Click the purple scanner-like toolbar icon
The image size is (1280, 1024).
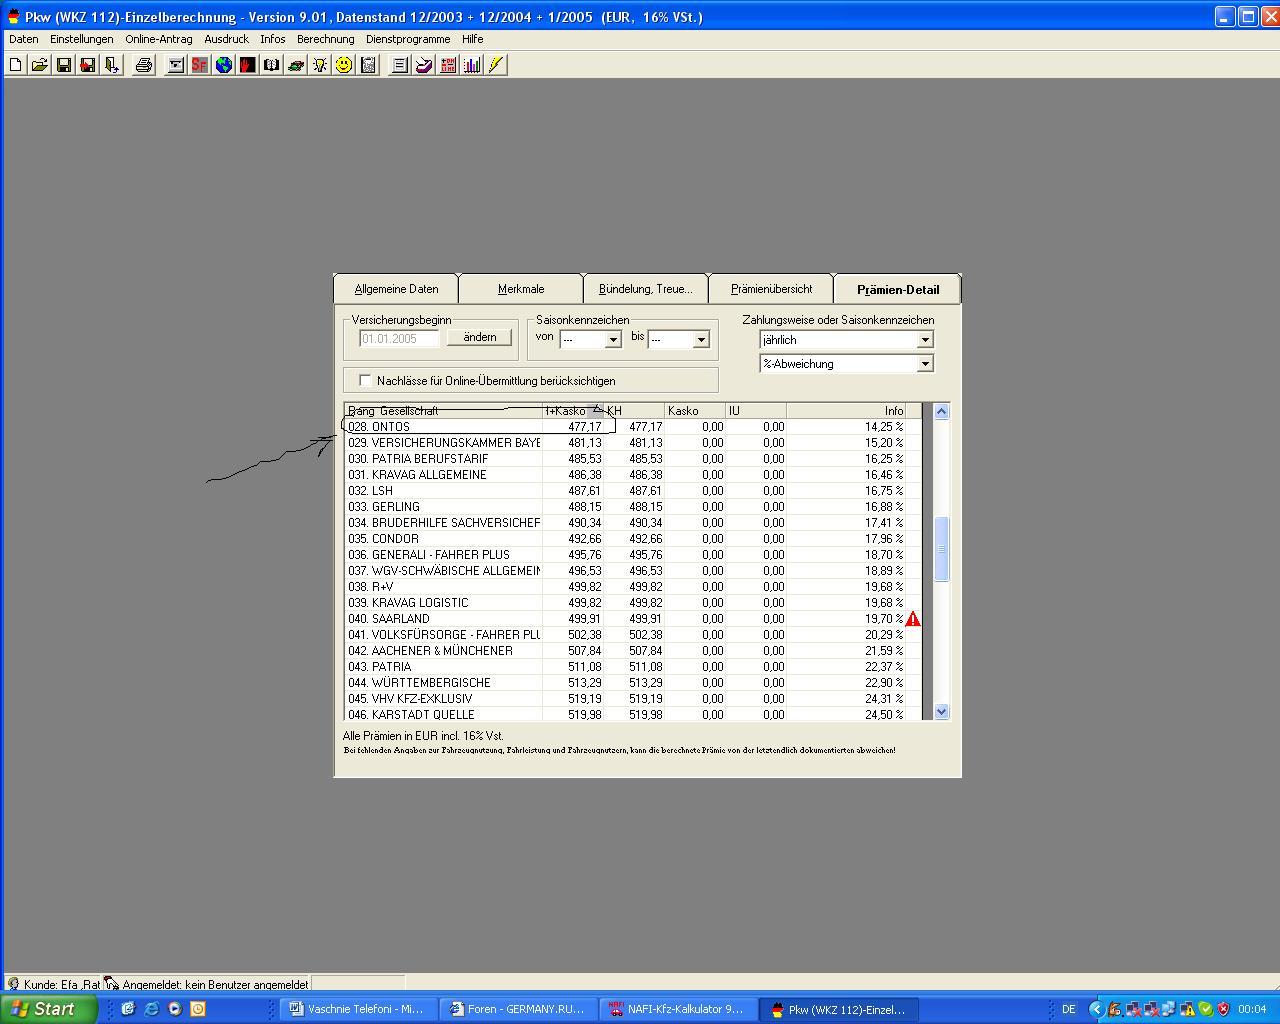(x=424, y=65)
